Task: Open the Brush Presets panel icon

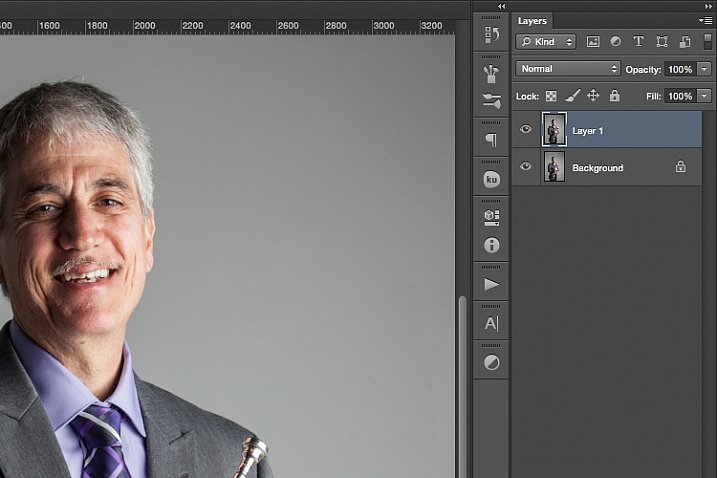Action: (x=491, y=74)
